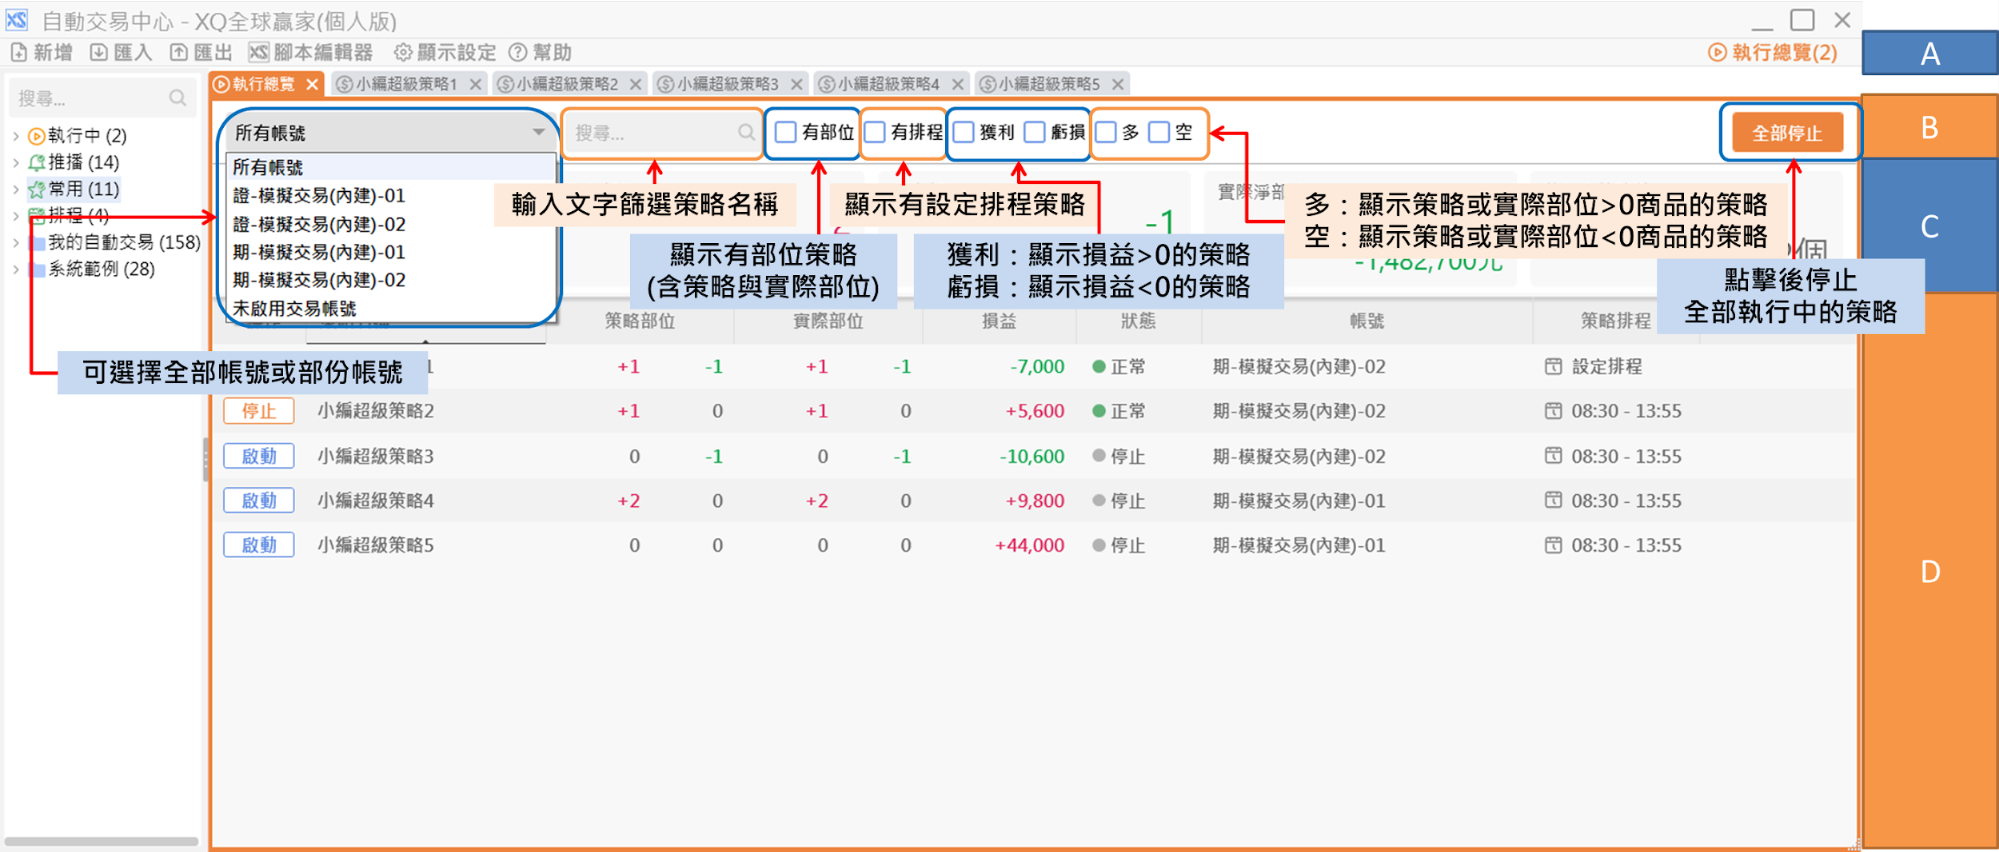Click the left panel horizontal scrollbar
Viewport: 1999px width, 852px height.
pos(102,841)
